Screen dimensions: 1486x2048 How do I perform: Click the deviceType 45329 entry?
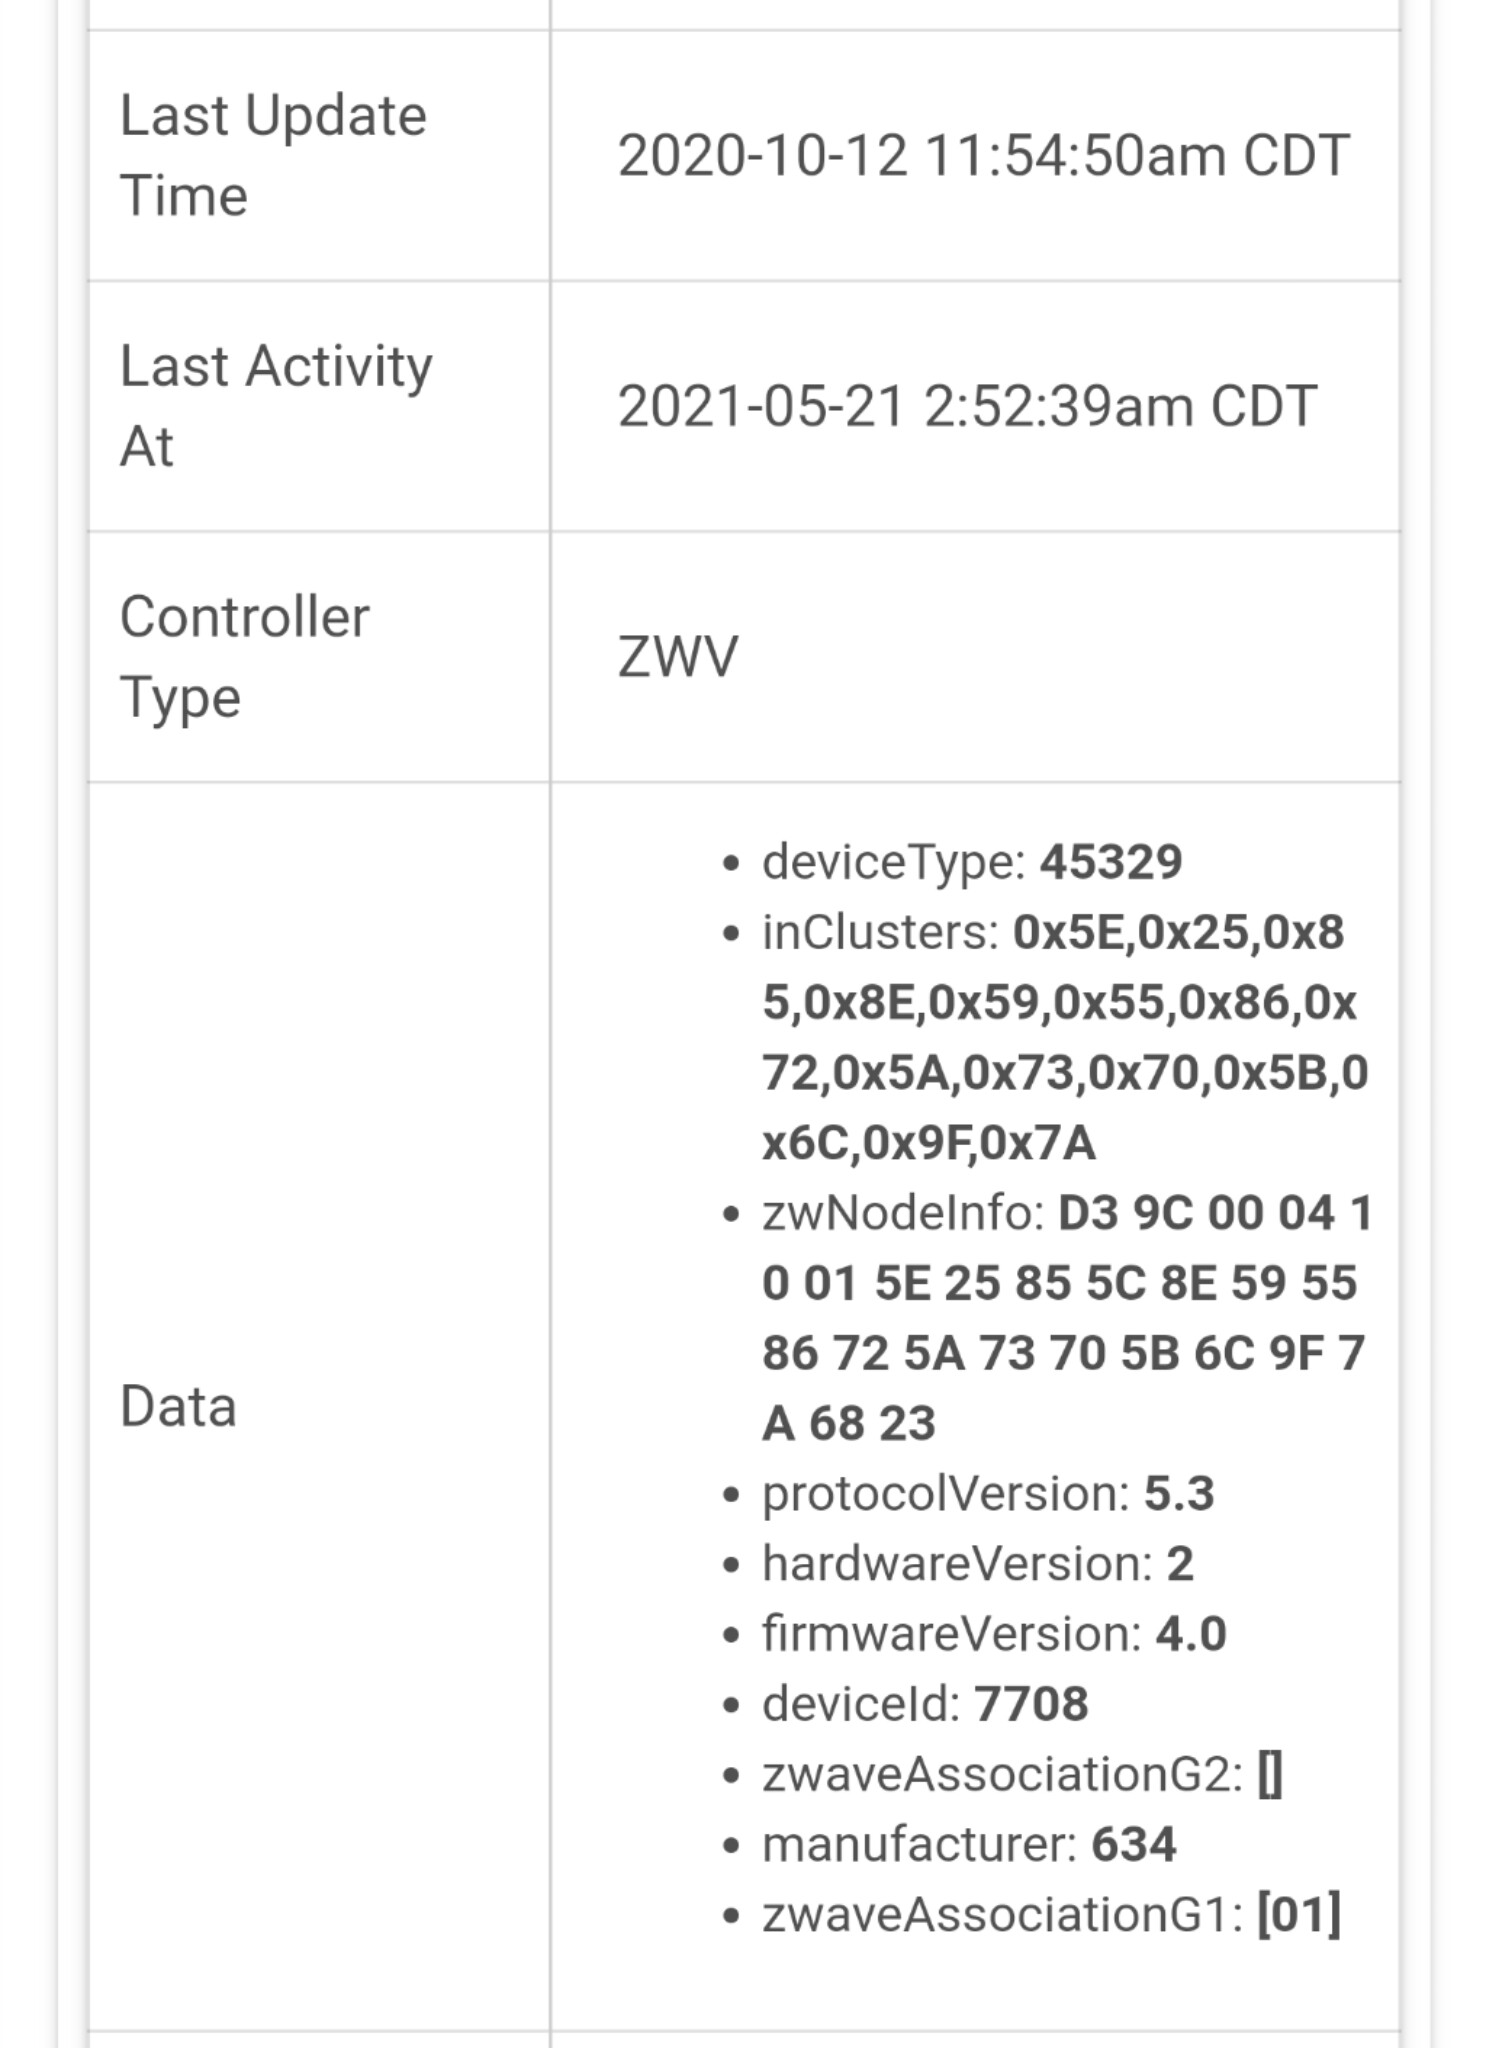tap(972, 862)
